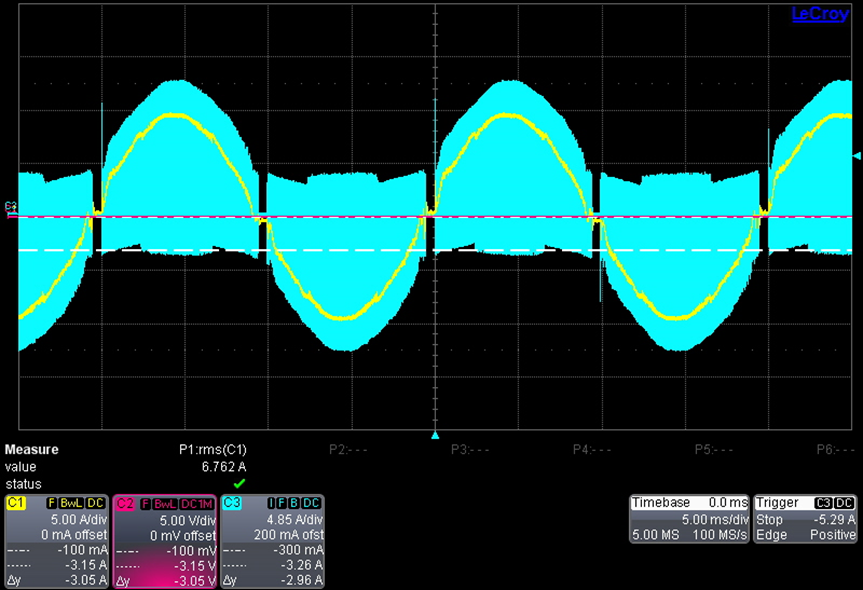The width and height of the screenshot is (863, 590).
Task: Click the Measure table heading
Action: pos(32,450)
